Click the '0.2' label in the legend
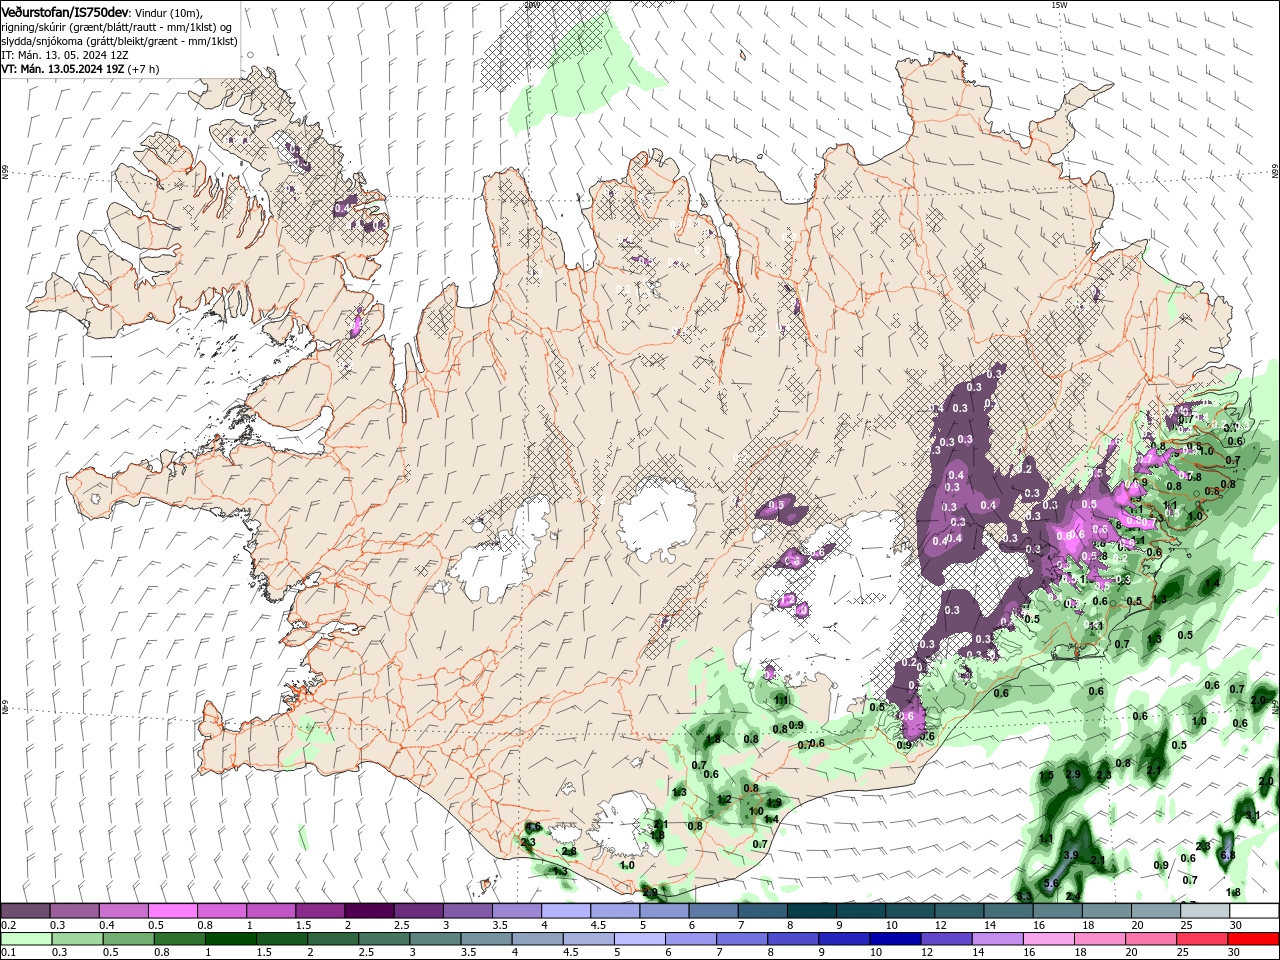The width and height of the screenshot is (1280, 960). [9, 925]
